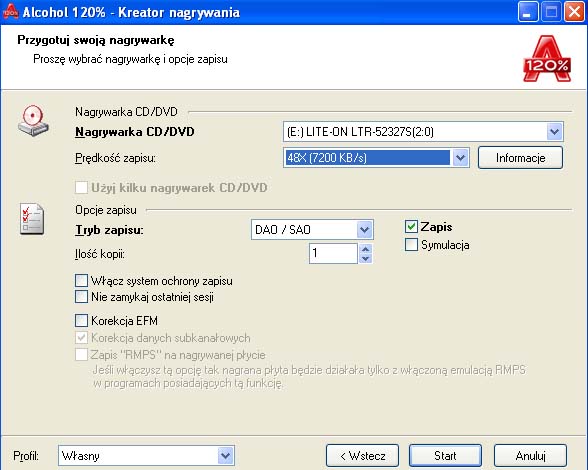Open the Tryb zapisu DAO / SAO dropdown
This screenshot has width=588, height=470.
(312, 230)
